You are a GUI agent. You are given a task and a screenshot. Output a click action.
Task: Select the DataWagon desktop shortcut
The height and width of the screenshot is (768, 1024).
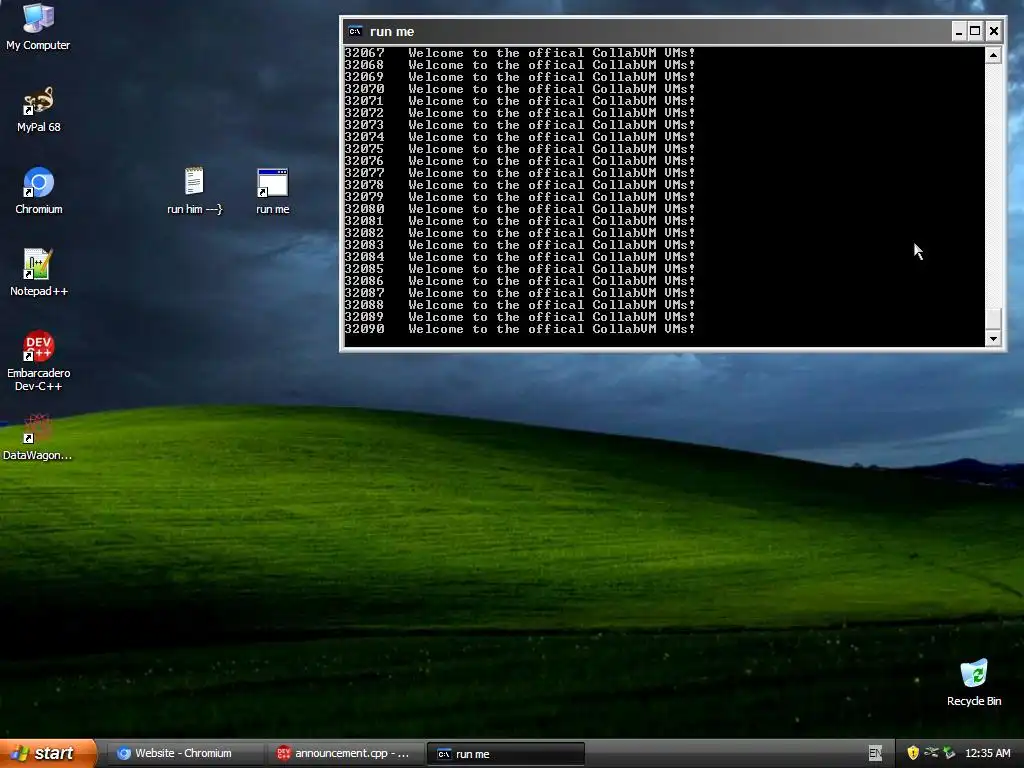[37, 438]
